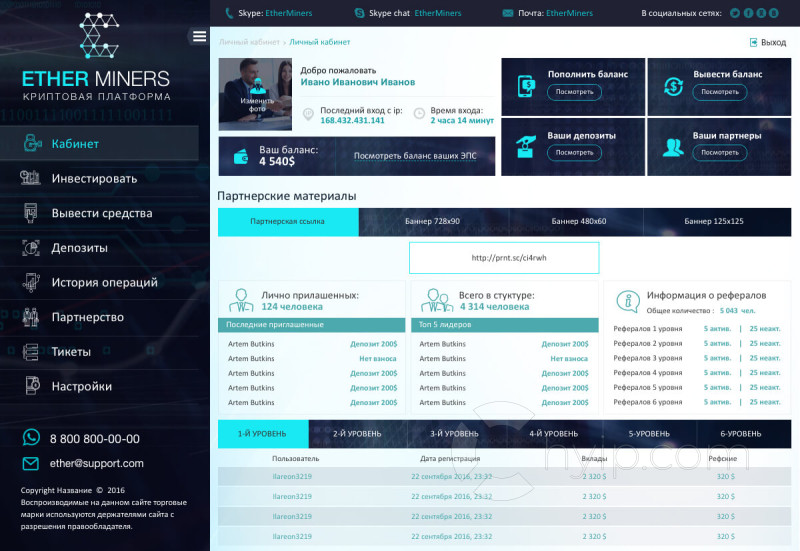Viewport: 800px width, 551px height.
Task: Click the История операций sidebar icon
Action: (x=31, y=282)
